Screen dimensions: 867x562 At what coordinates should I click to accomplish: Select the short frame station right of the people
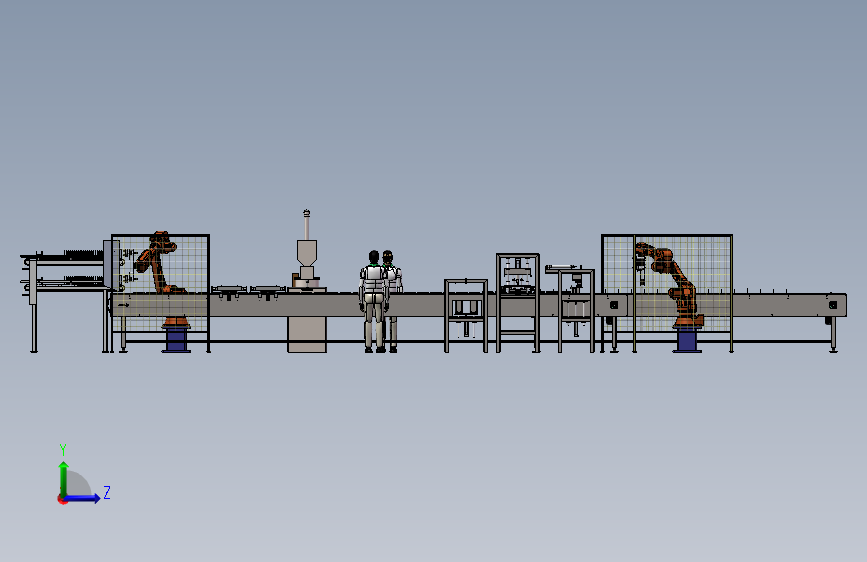(466, 315)
